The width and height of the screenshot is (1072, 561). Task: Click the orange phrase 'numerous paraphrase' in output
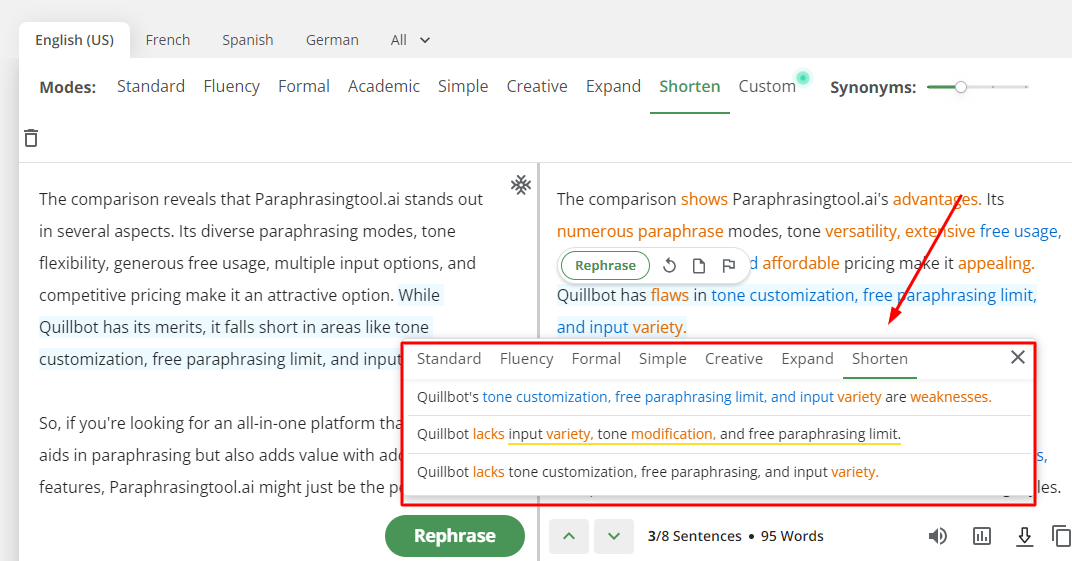[x=640, y=232]
